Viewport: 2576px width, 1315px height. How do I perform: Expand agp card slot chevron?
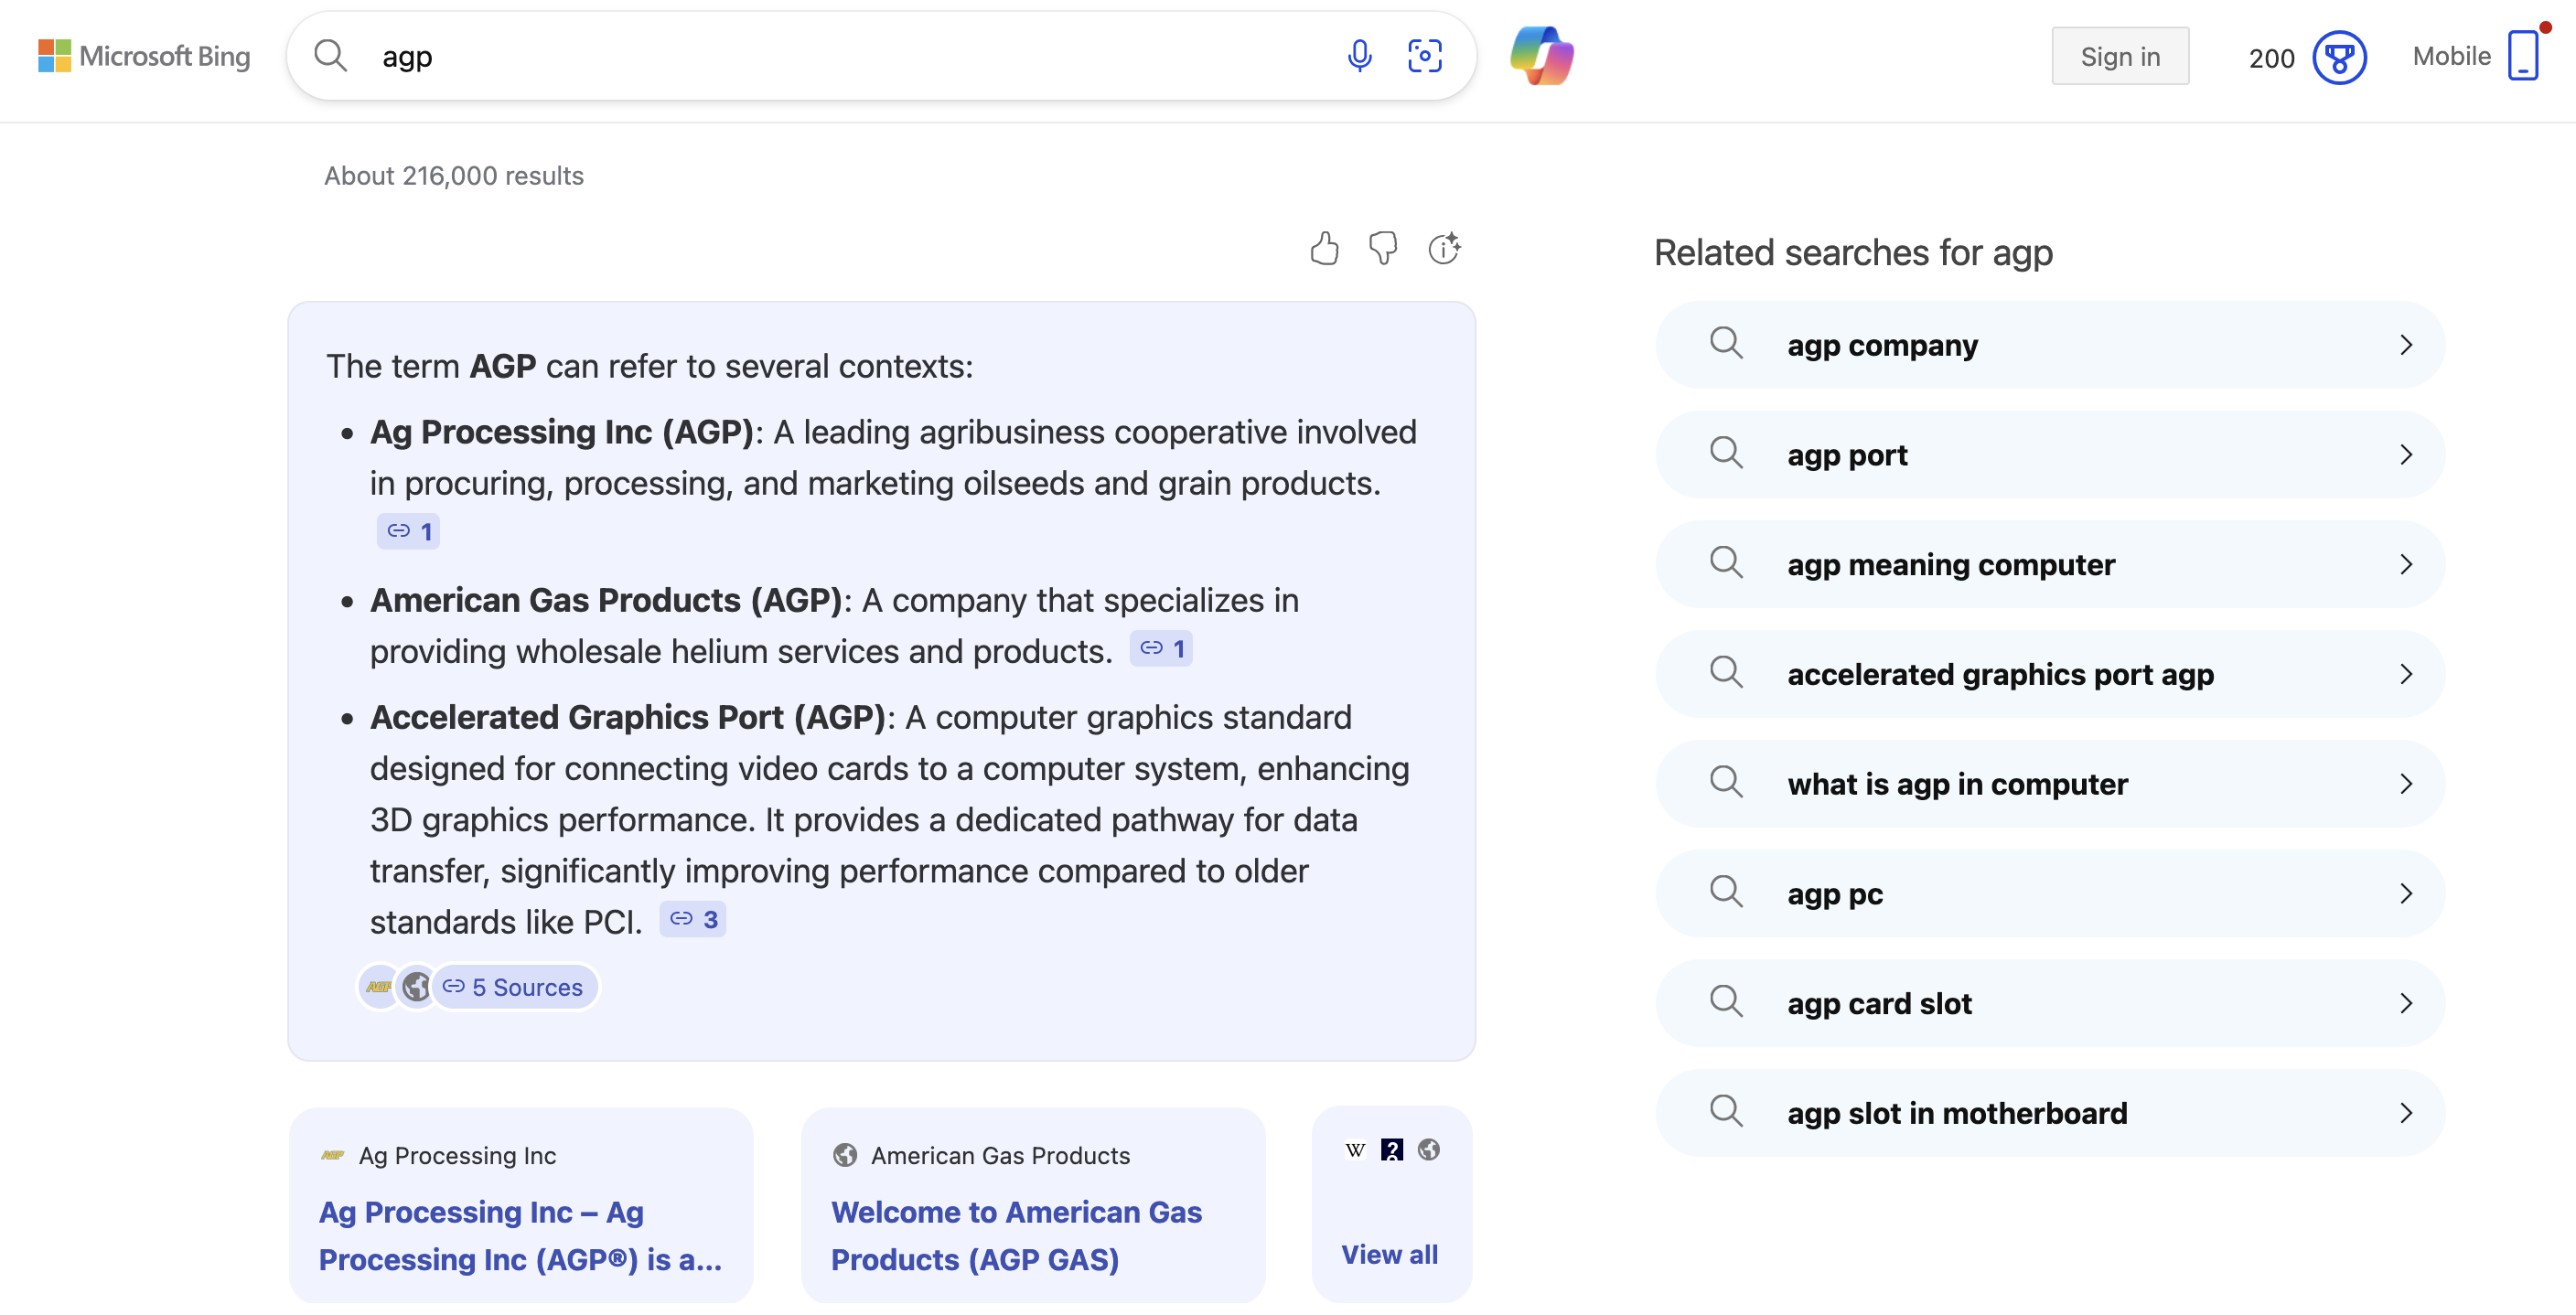click(2406, 1004)
